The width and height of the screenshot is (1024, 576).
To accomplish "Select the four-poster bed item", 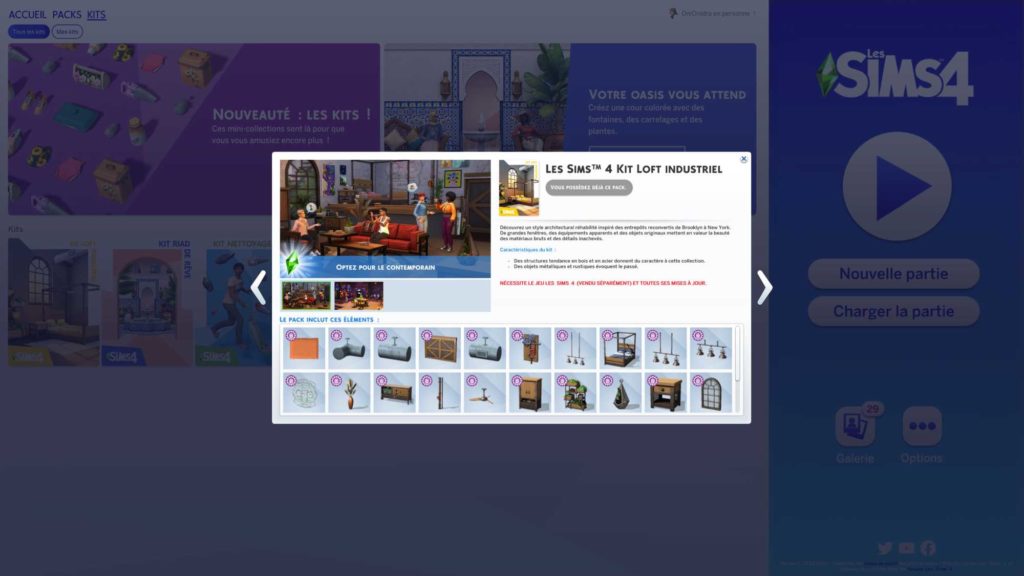I will [x=620, y=348].
